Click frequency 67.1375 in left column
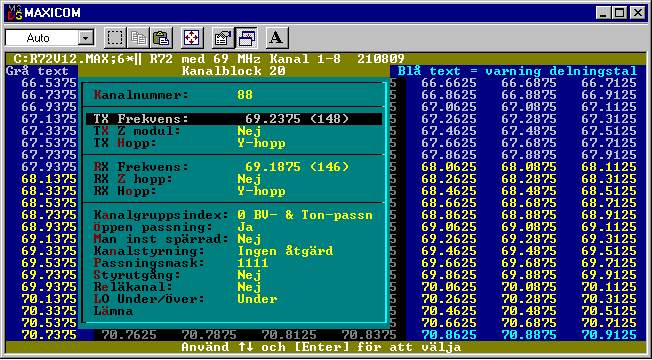The height and width of the screenshot is (360, 652). click(49, 119)
